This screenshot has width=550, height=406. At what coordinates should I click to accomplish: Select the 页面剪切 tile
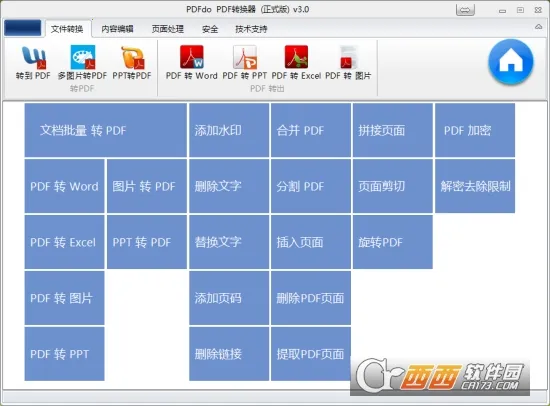393,186
